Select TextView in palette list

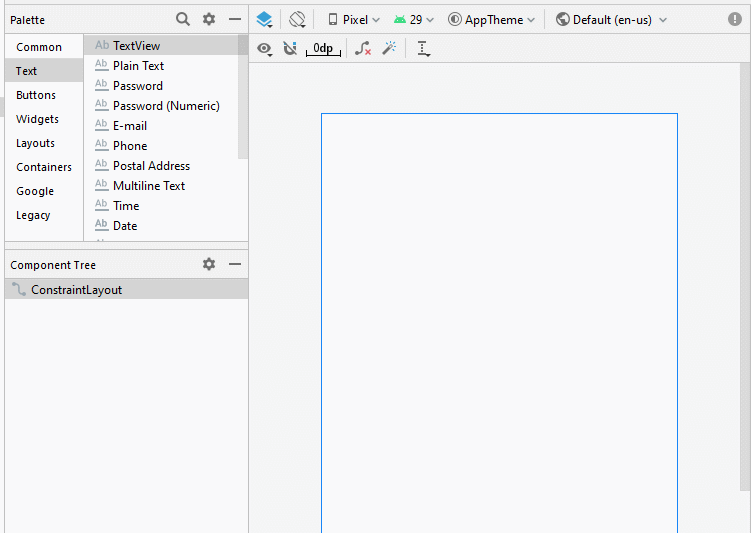tap(161, 45)
